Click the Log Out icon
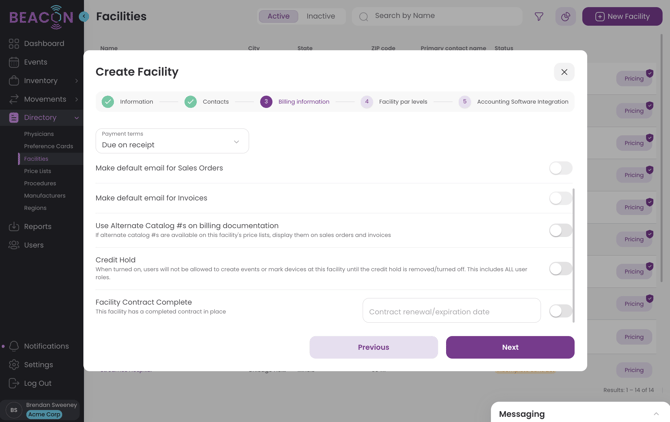The height and width of the screenshot is (422, 670). tap(14, 383)
